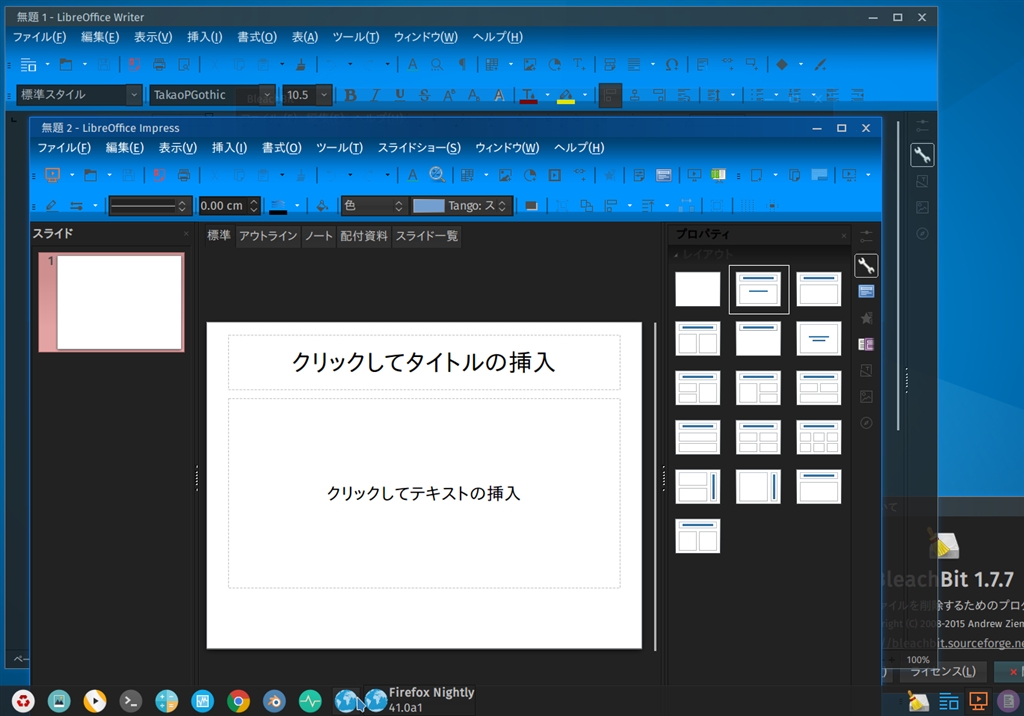Image resolution: width=1024 pixels, height=716 pixels.
Task: Click the Italic icon in Writer toolbar
Action: (375, 95)
